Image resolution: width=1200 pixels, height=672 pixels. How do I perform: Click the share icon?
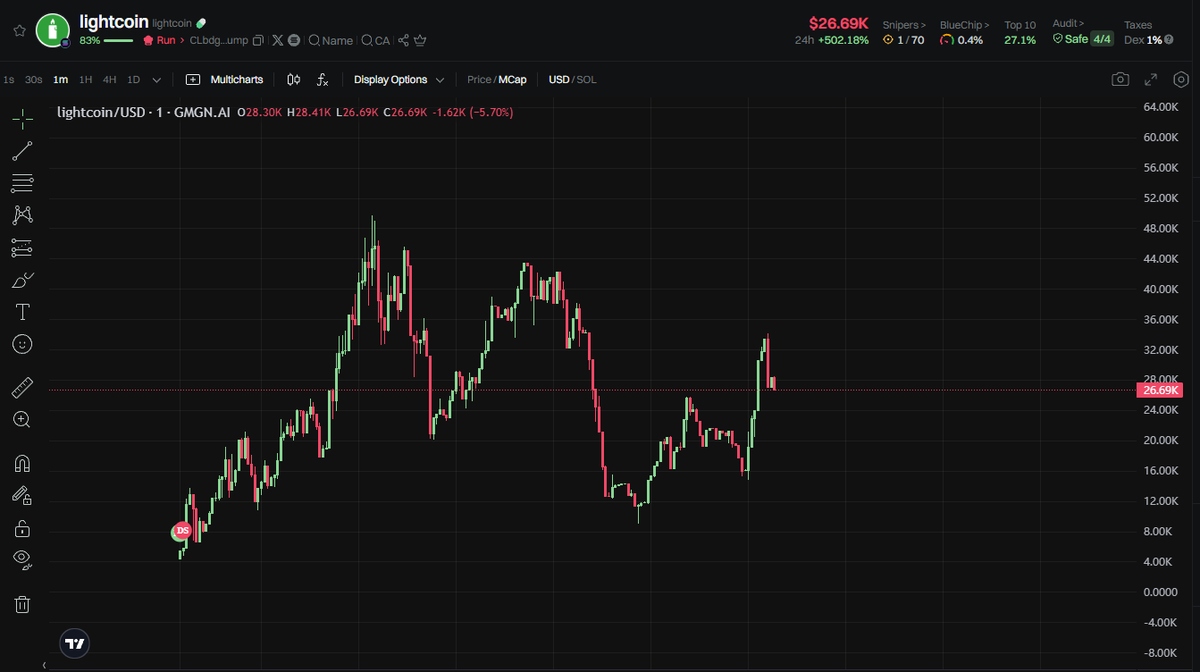click(x=404, y=41)
